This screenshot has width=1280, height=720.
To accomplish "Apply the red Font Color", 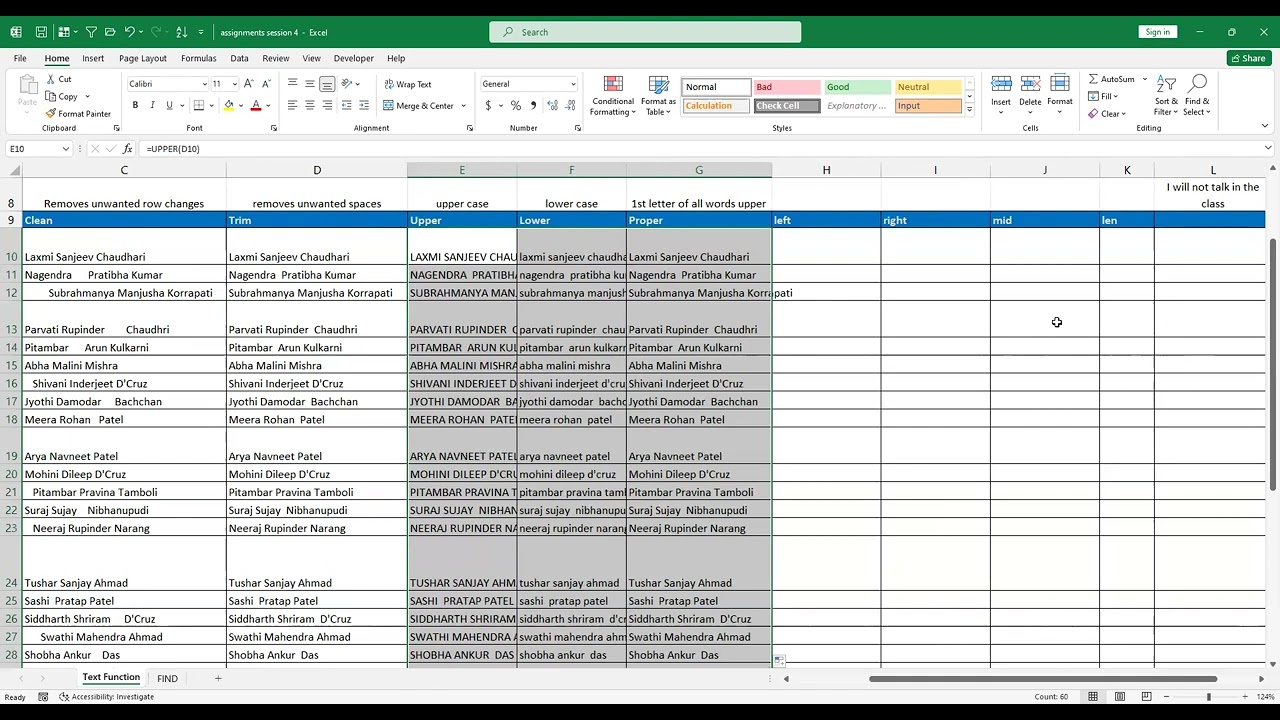I will click(x=256, y=105).
